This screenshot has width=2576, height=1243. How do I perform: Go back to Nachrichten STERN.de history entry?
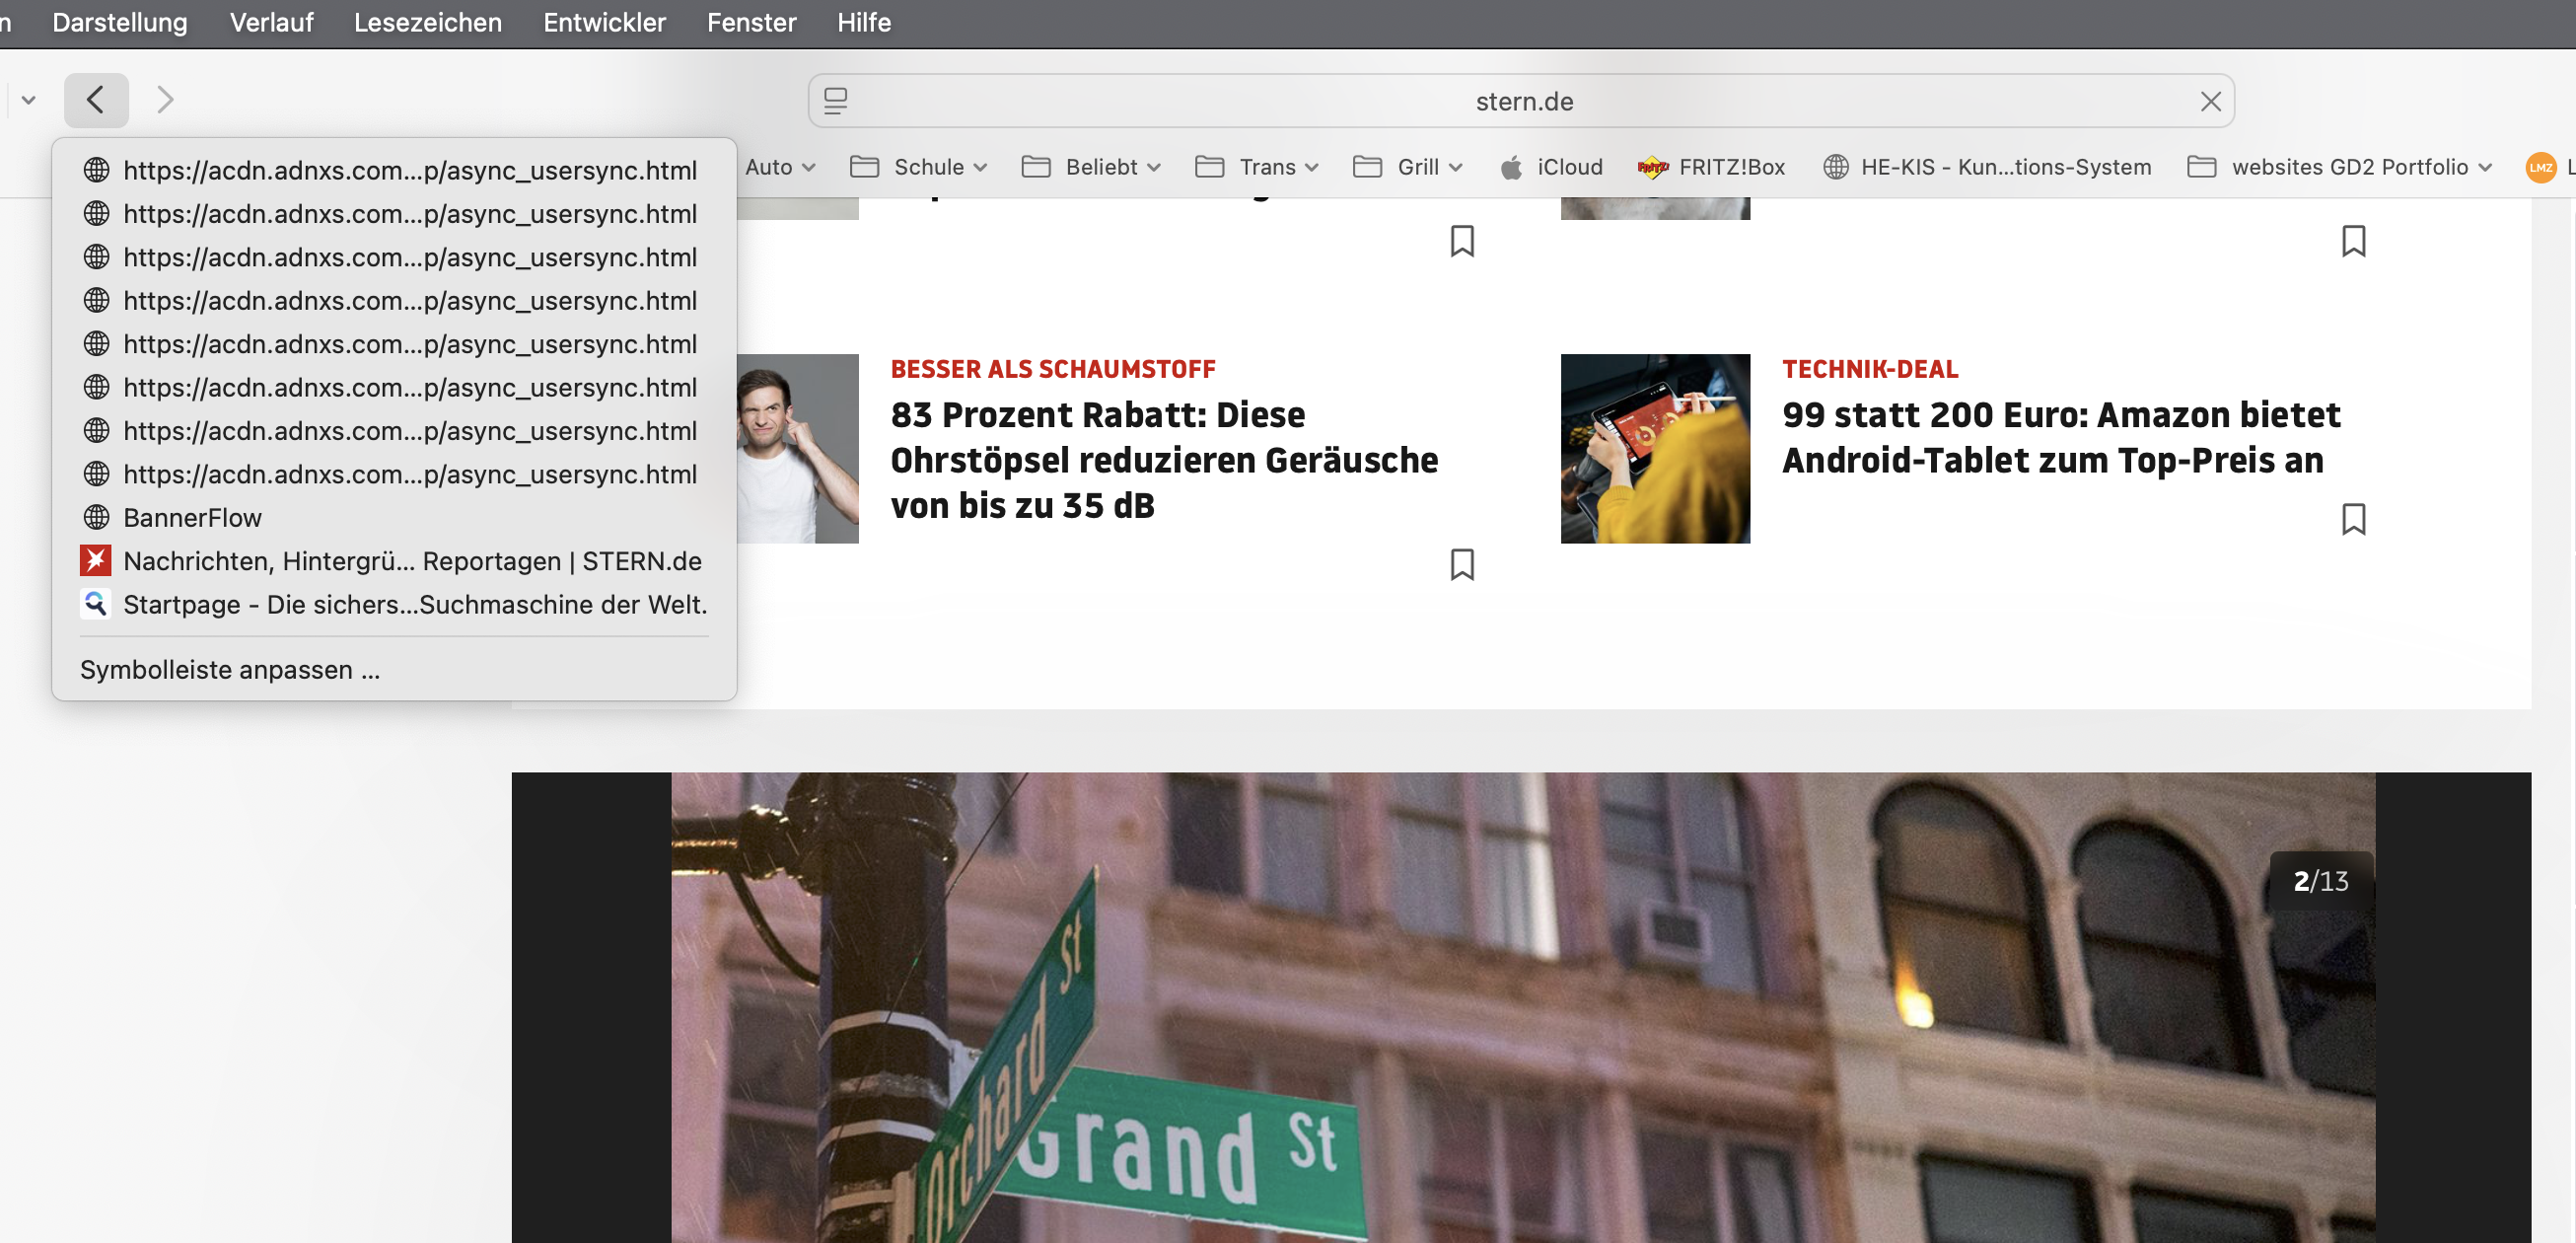[x=394, y=561]
